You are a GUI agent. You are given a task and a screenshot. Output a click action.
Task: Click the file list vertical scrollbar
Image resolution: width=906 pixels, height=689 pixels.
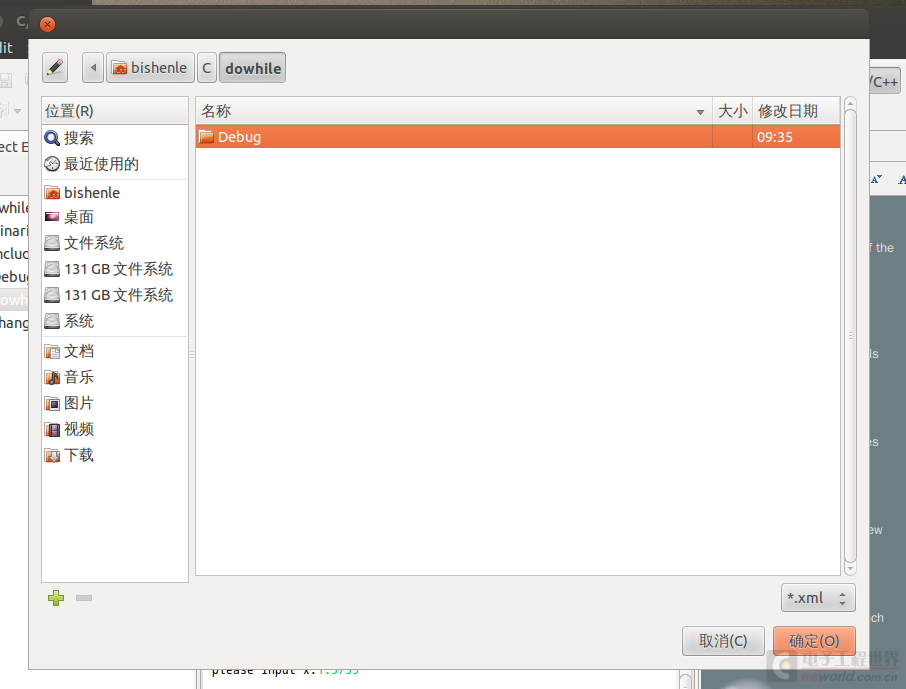point(850,336)
